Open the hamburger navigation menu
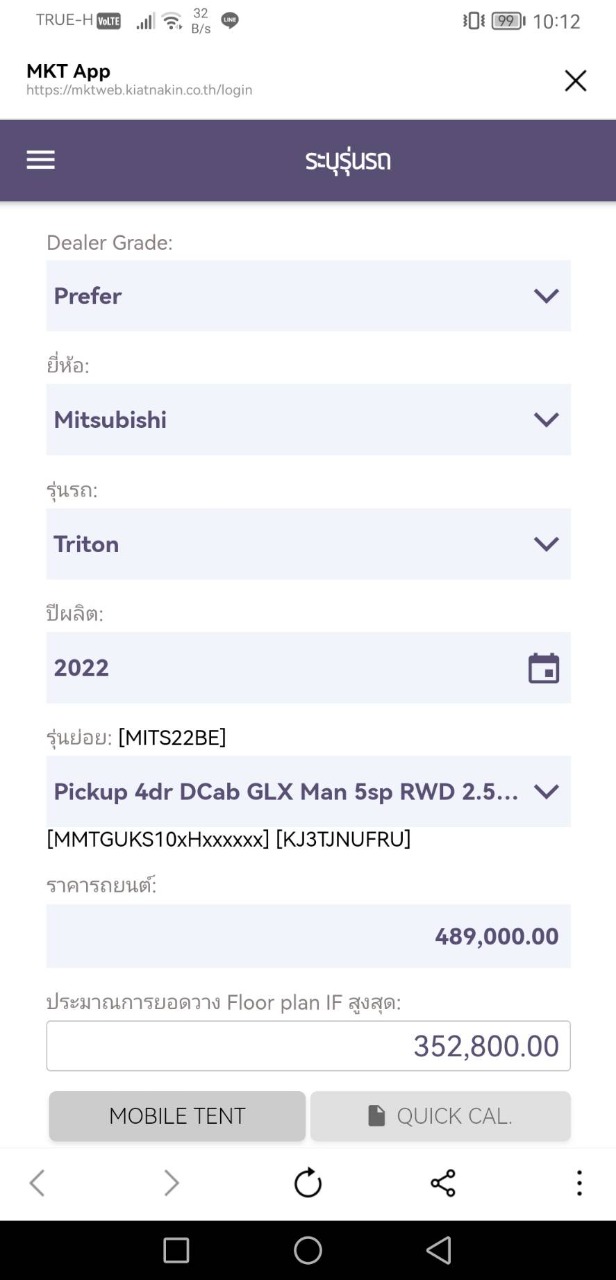The image size is (616, 1280). [x=41, y=160]
